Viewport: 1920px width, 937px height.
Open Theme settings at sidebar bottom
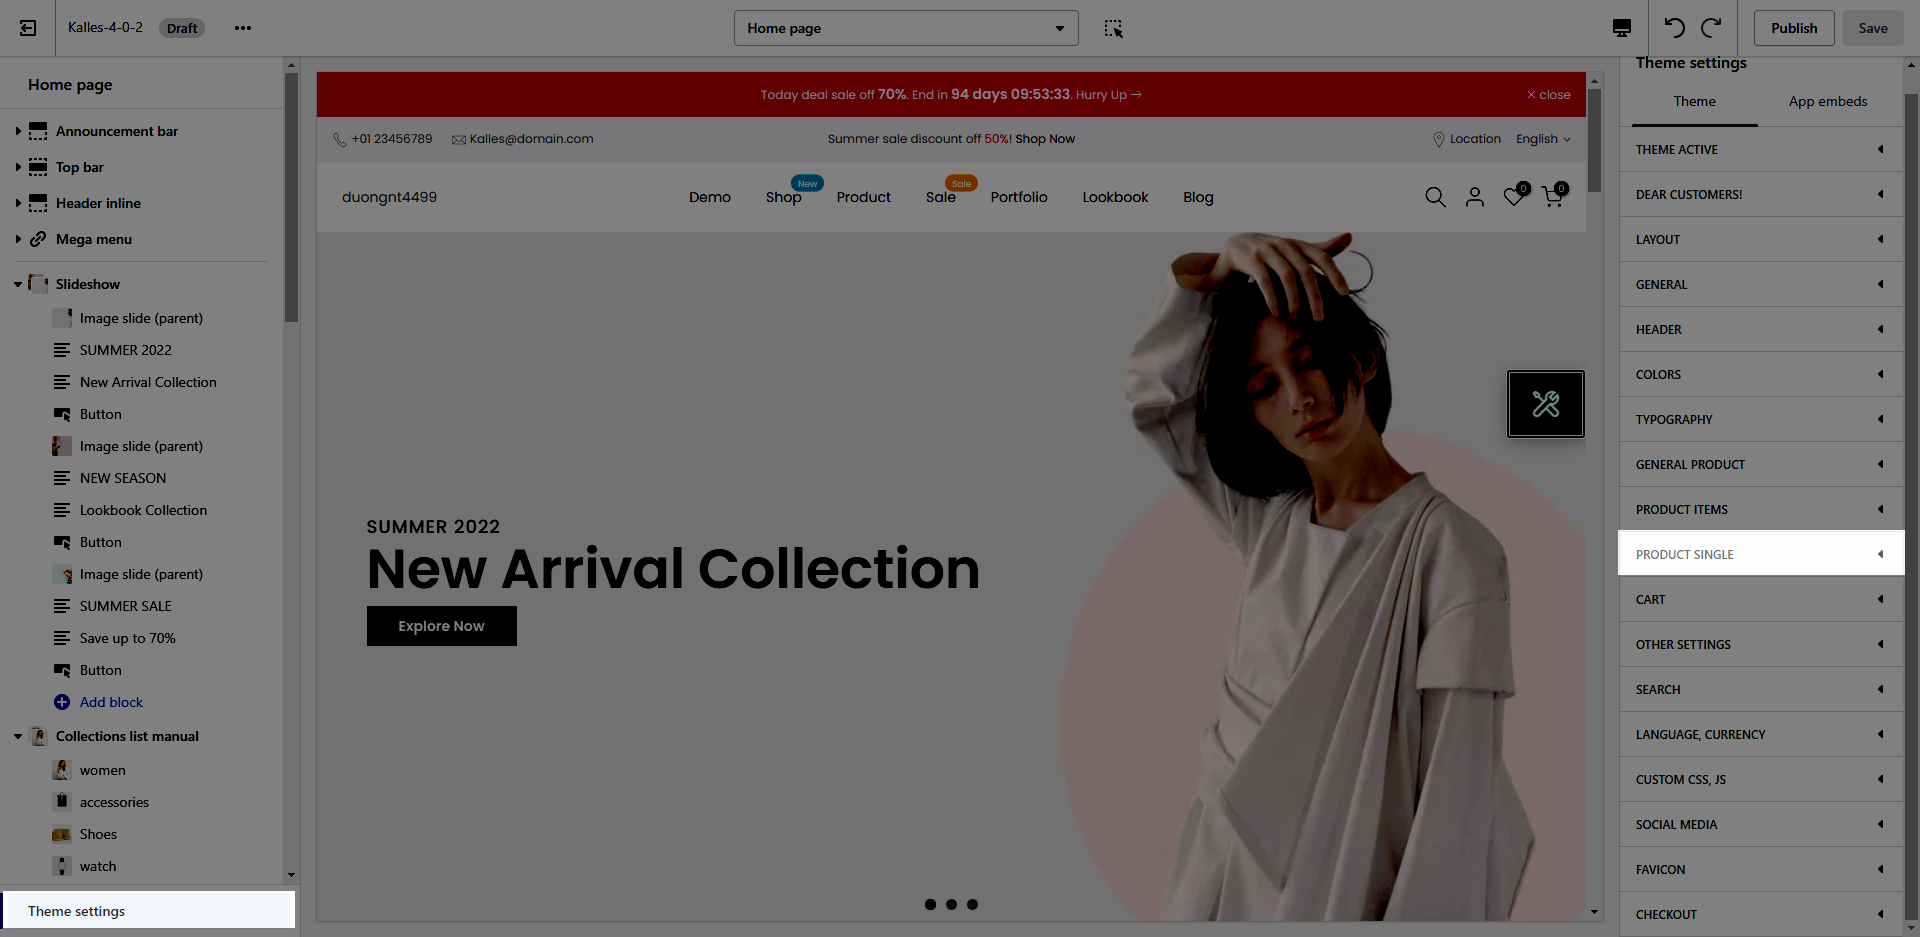click(x=148, y=911)
